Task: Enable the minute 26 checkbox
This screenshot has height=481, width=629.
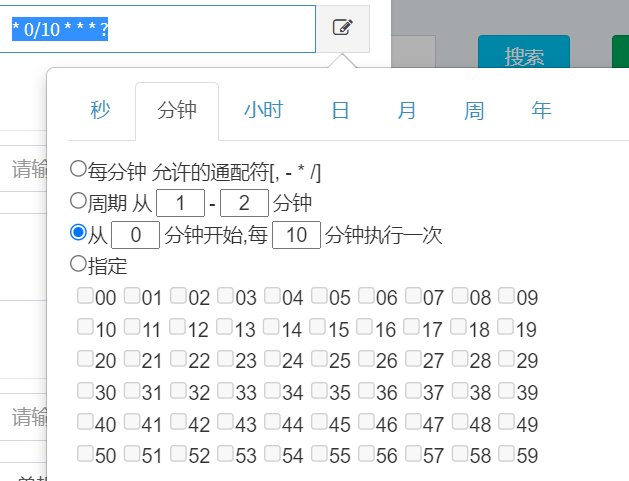Action: point(366,359)
